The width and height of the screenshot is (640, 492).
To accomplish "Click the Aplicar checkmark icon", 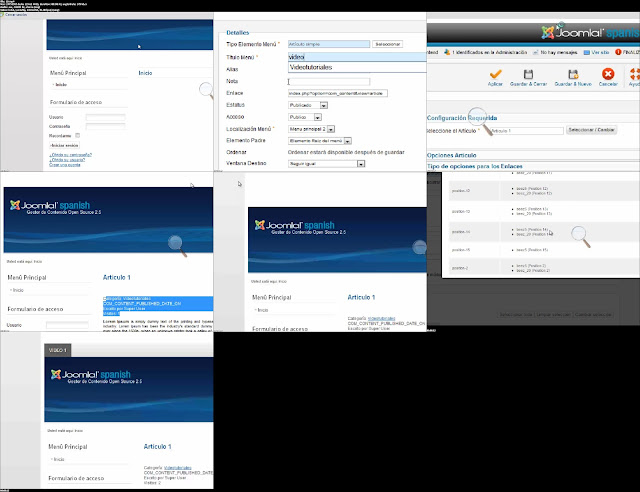I will pos(496,74).
